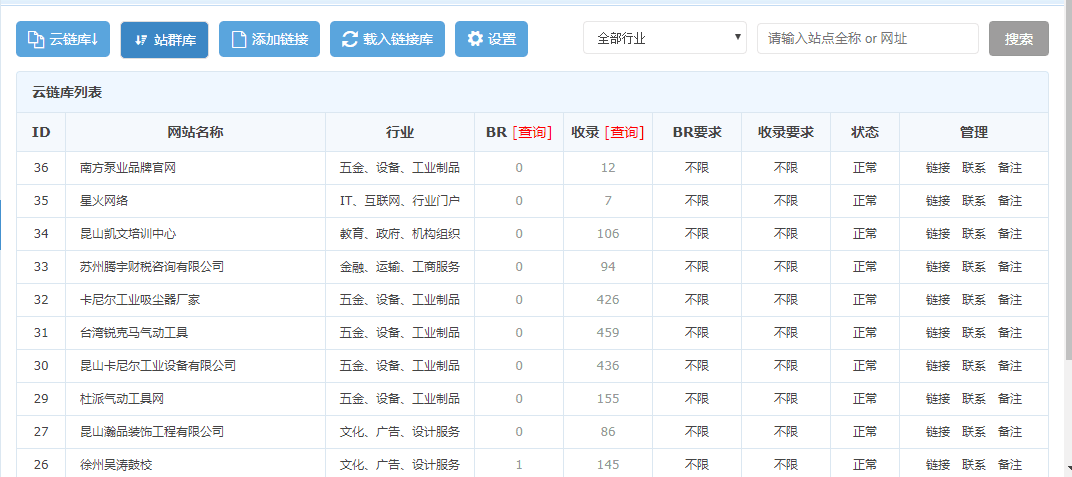Open 备注 for 杜派气动工具网 row
The width and height of the screenshot is (1072, 477).
tap(1010, 399)
